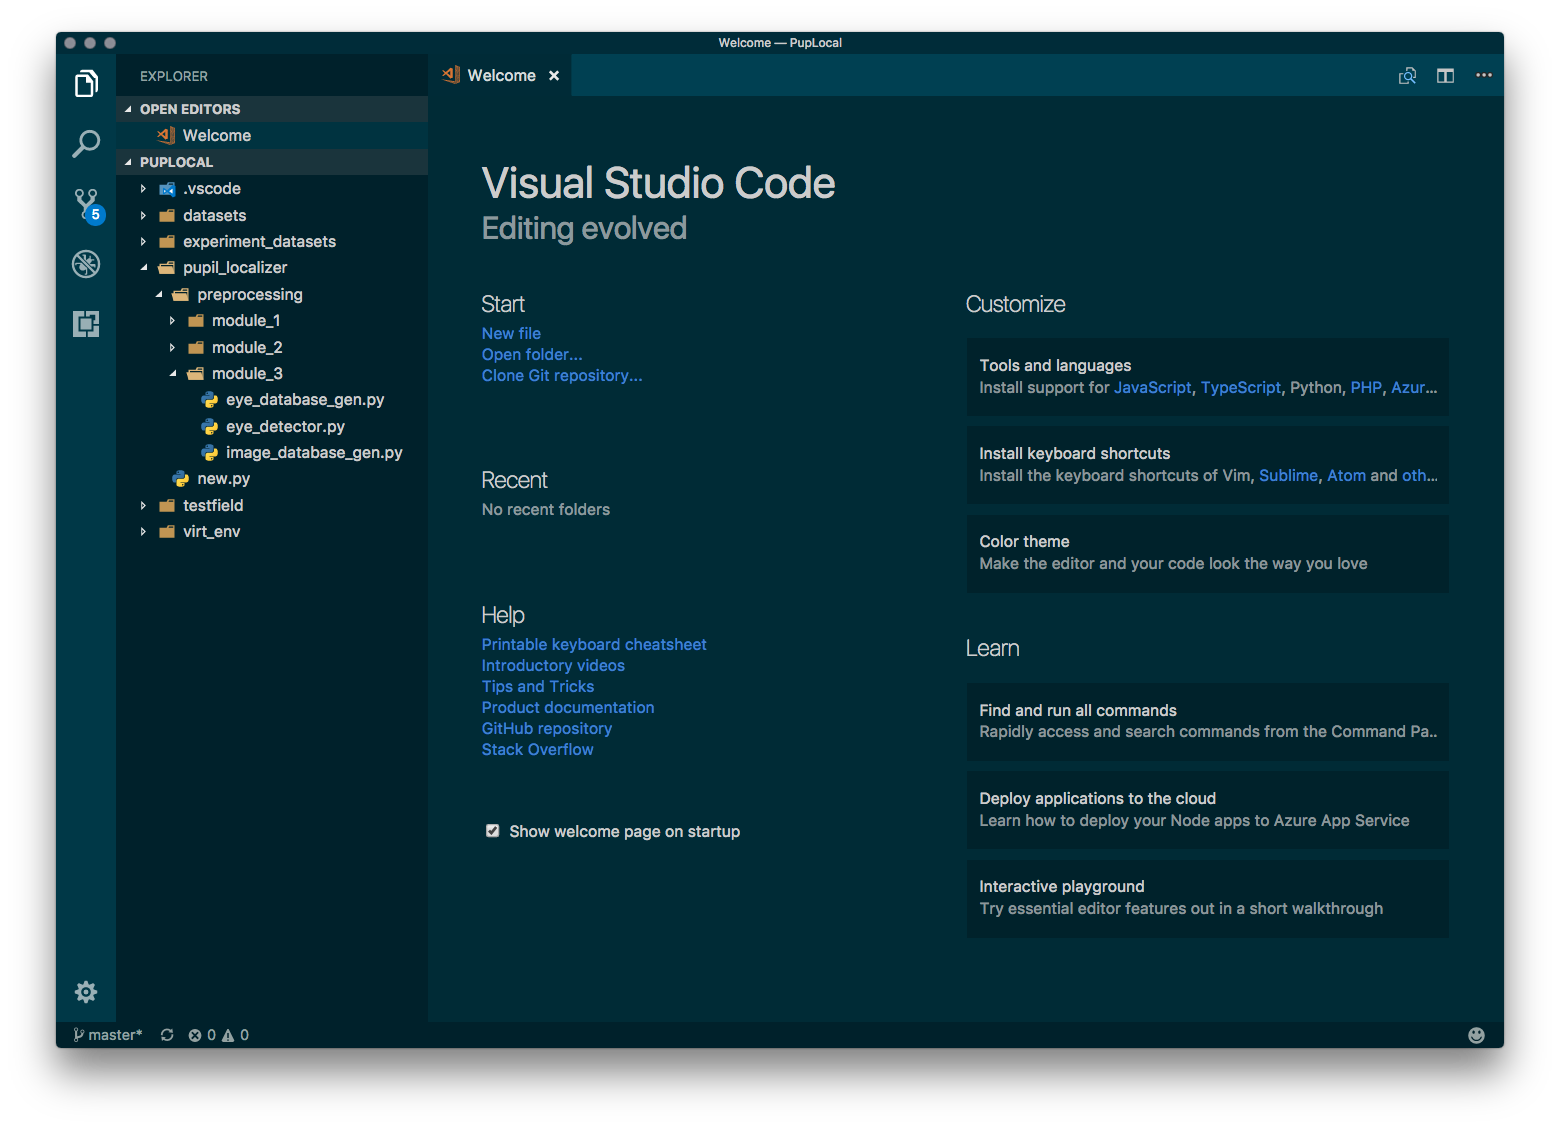Open the Source Control view showing 5 changes
The image size is (1560, 1128).
[86, 204]
